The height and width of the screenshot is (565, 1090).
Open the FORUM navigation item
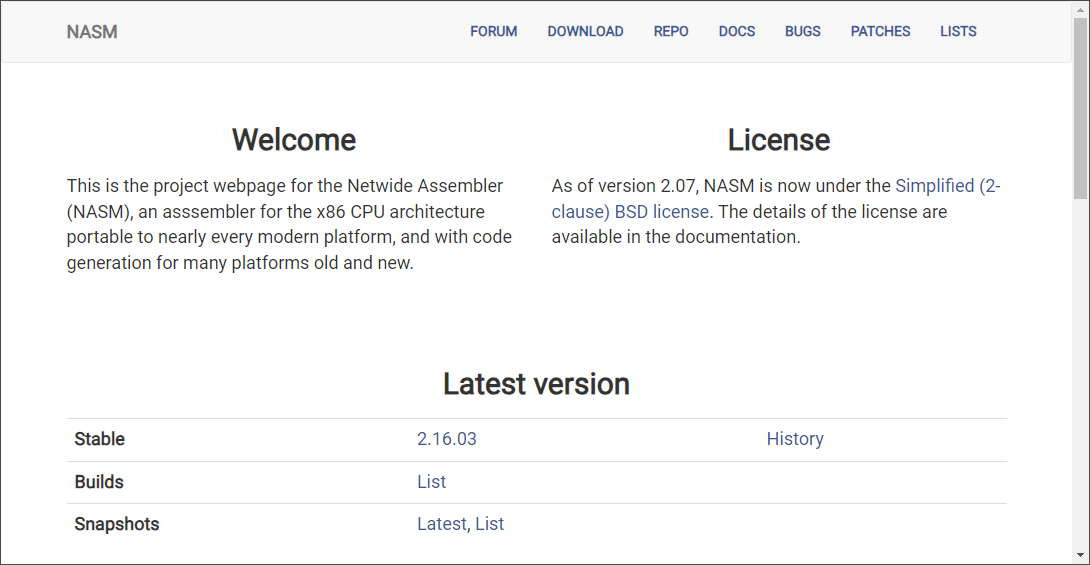[x=494, y=32]
